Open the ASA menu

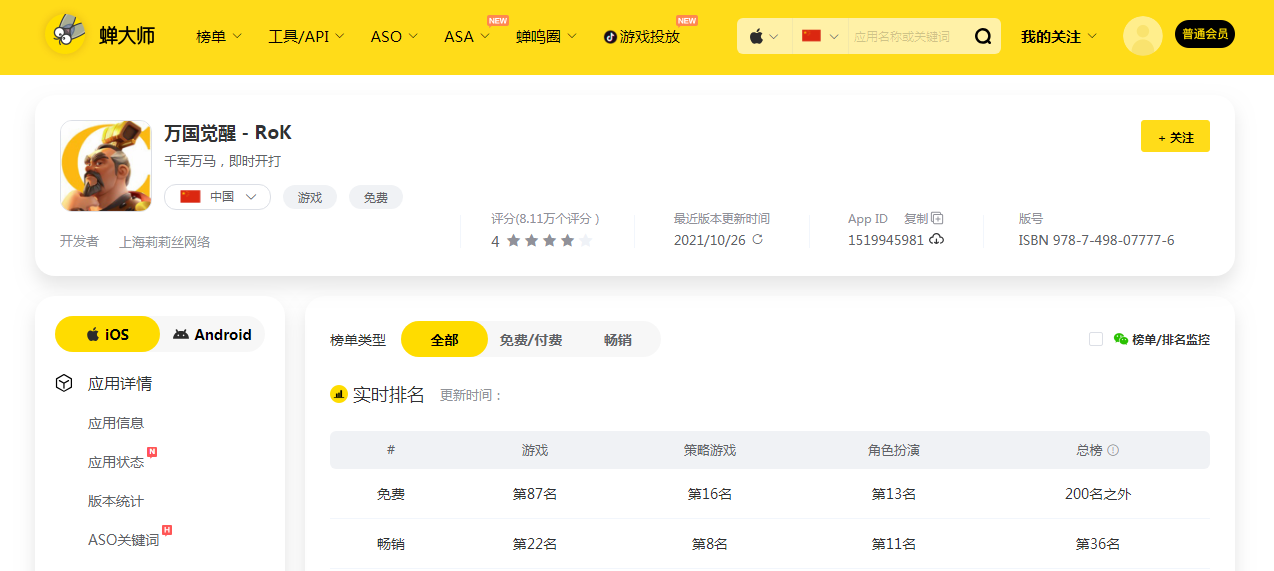click(x=467, y=37)
